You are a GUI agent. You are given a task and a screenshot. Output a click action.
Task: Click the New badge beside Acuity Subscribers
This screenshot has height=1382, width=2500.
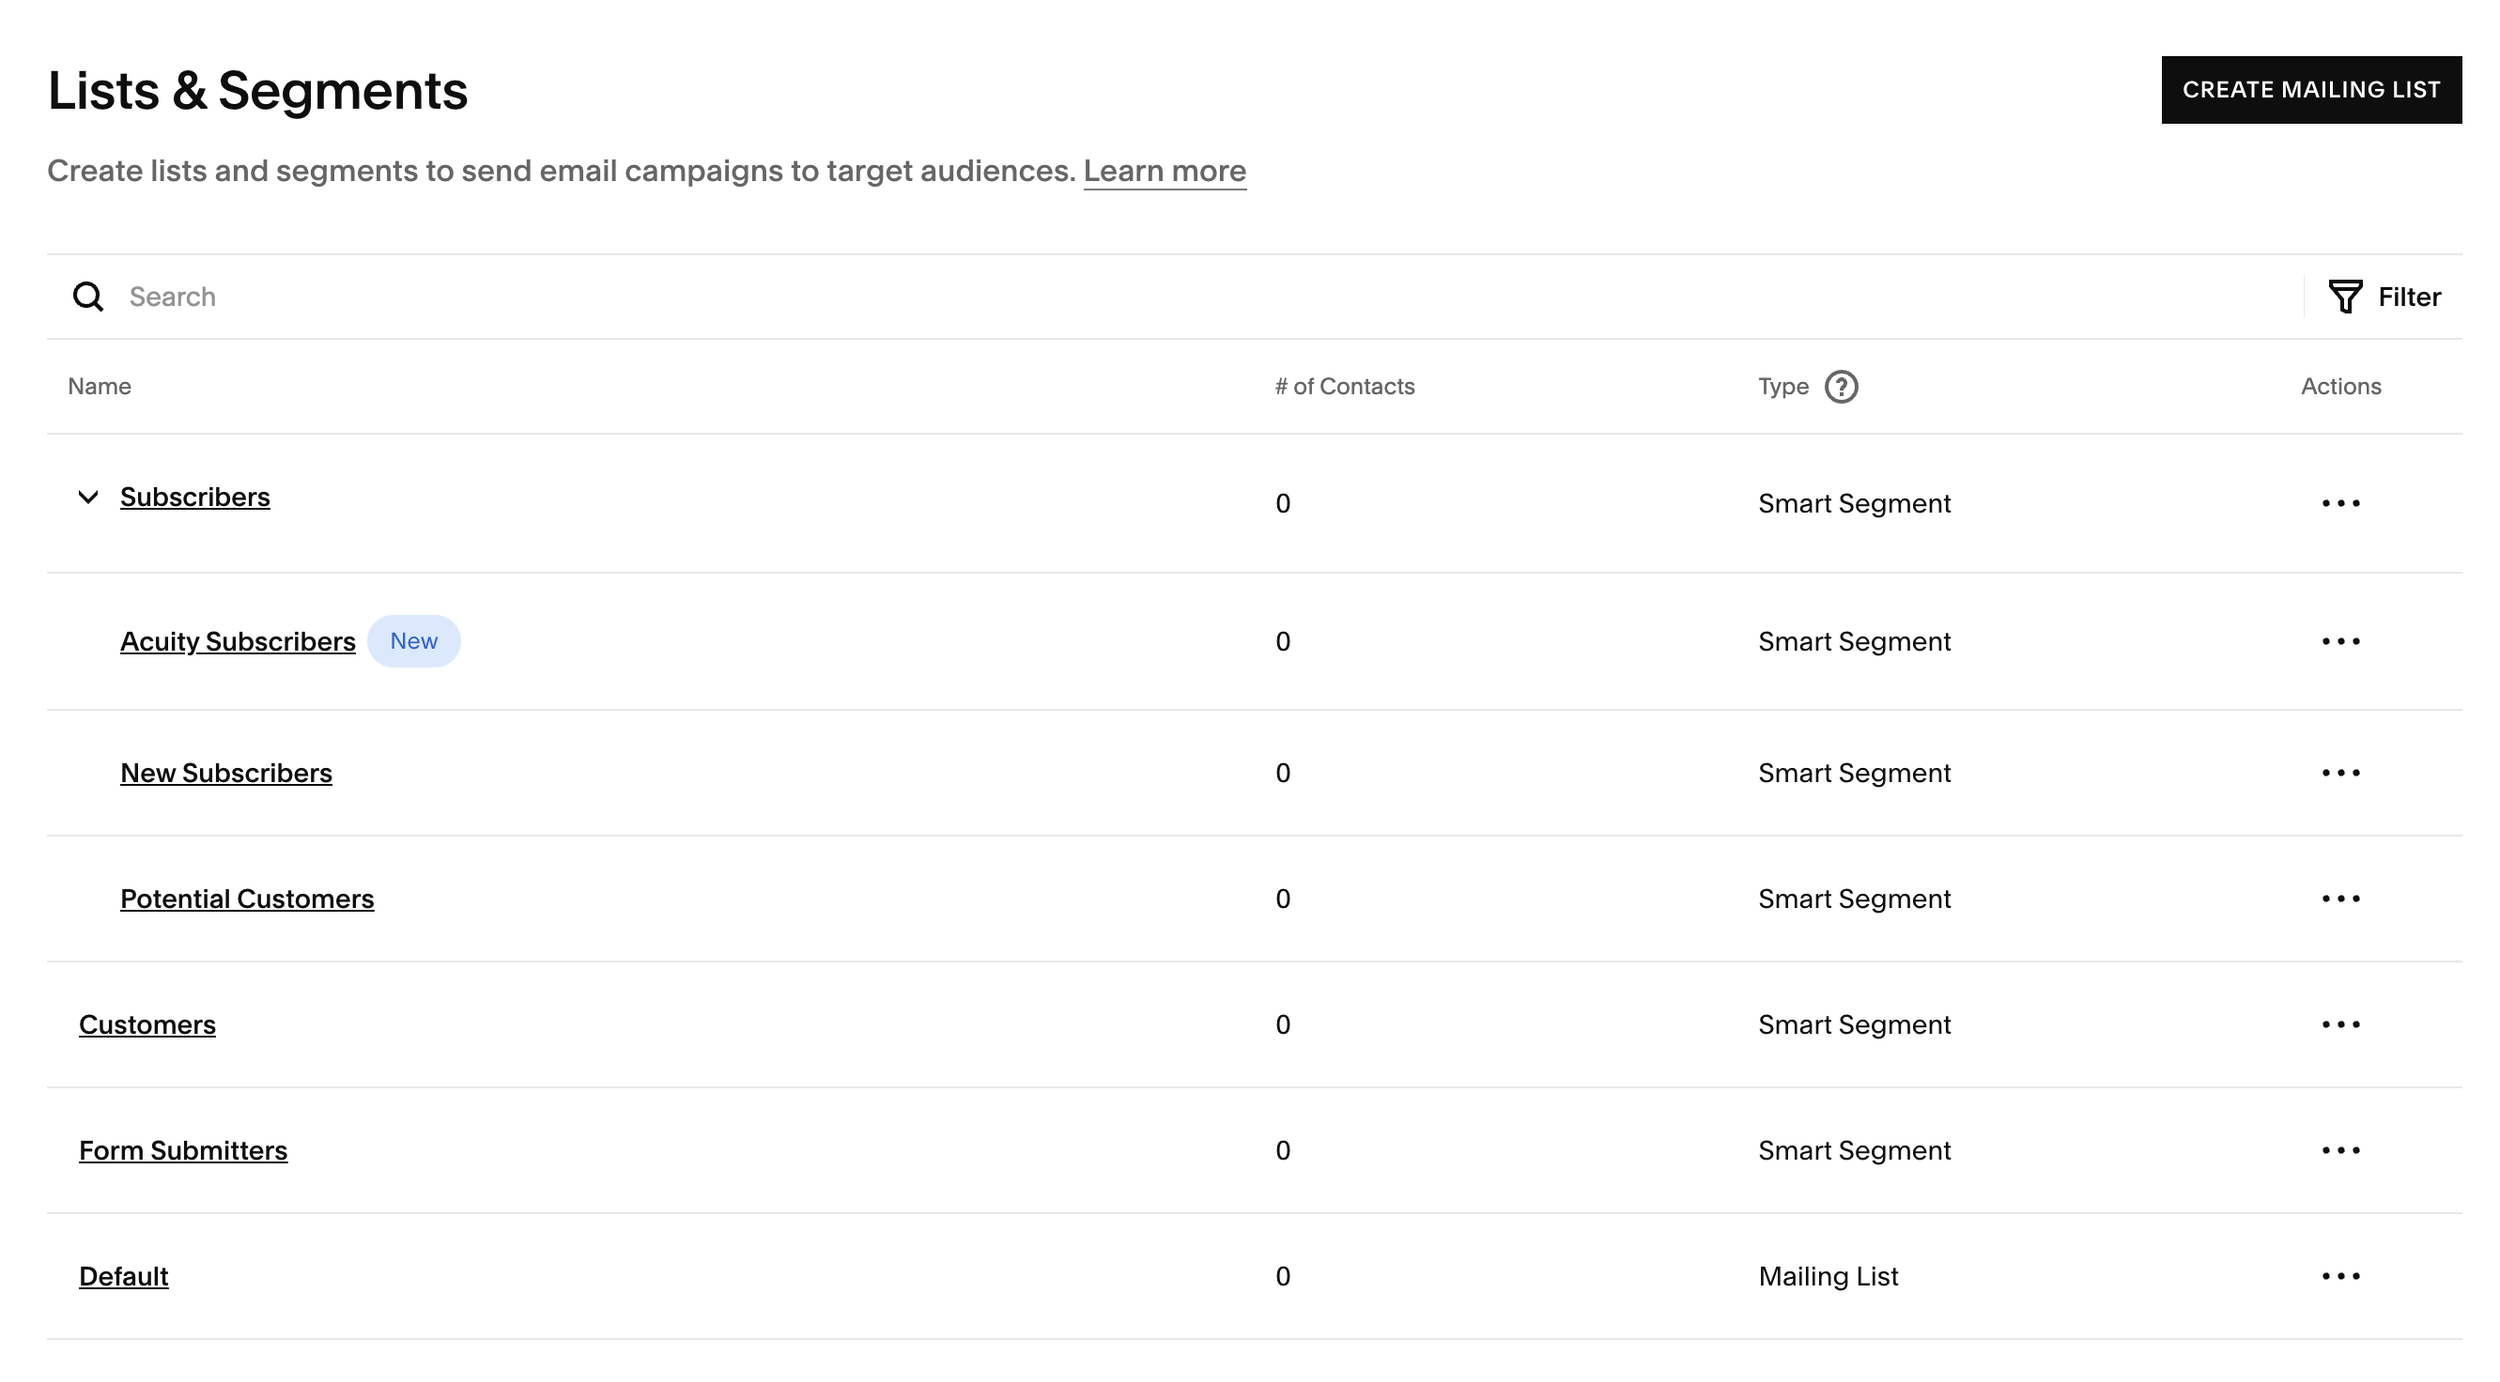414,641
